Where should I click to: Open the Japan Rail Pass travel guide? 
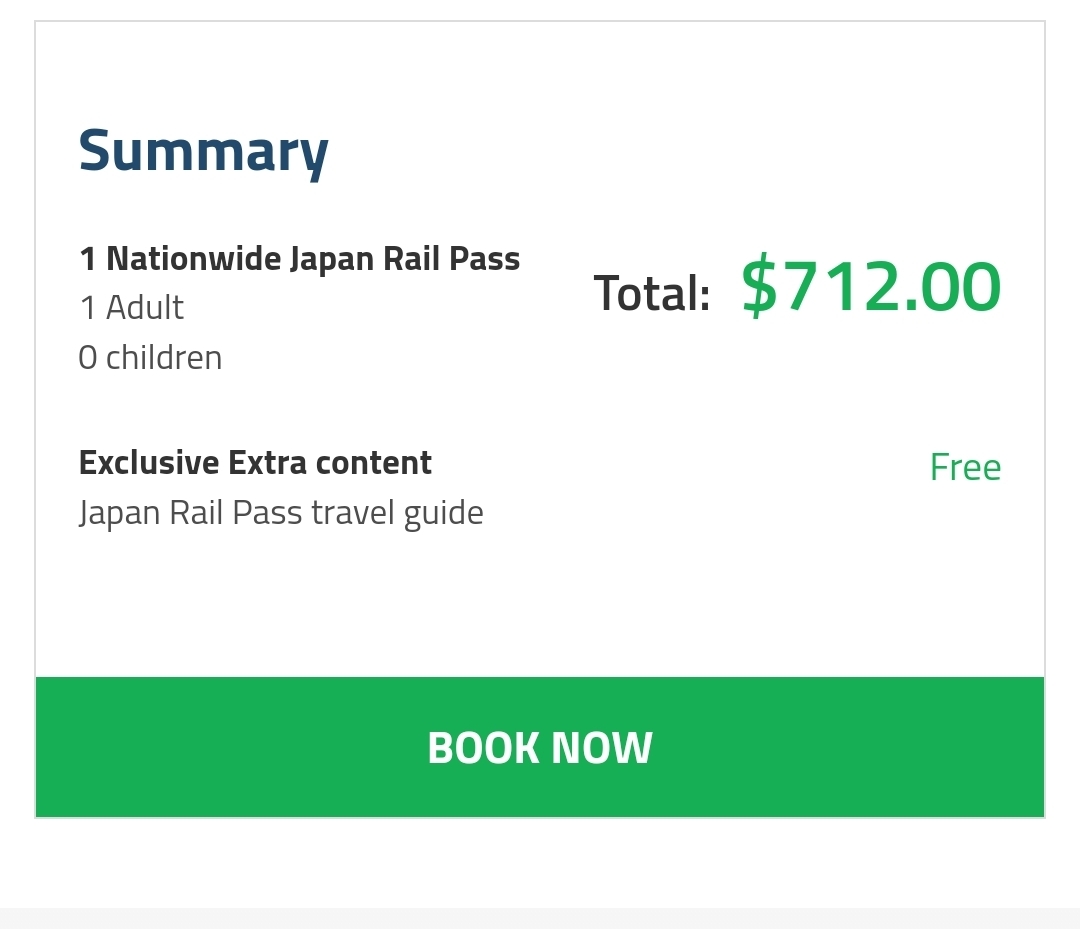coord(281,513)
